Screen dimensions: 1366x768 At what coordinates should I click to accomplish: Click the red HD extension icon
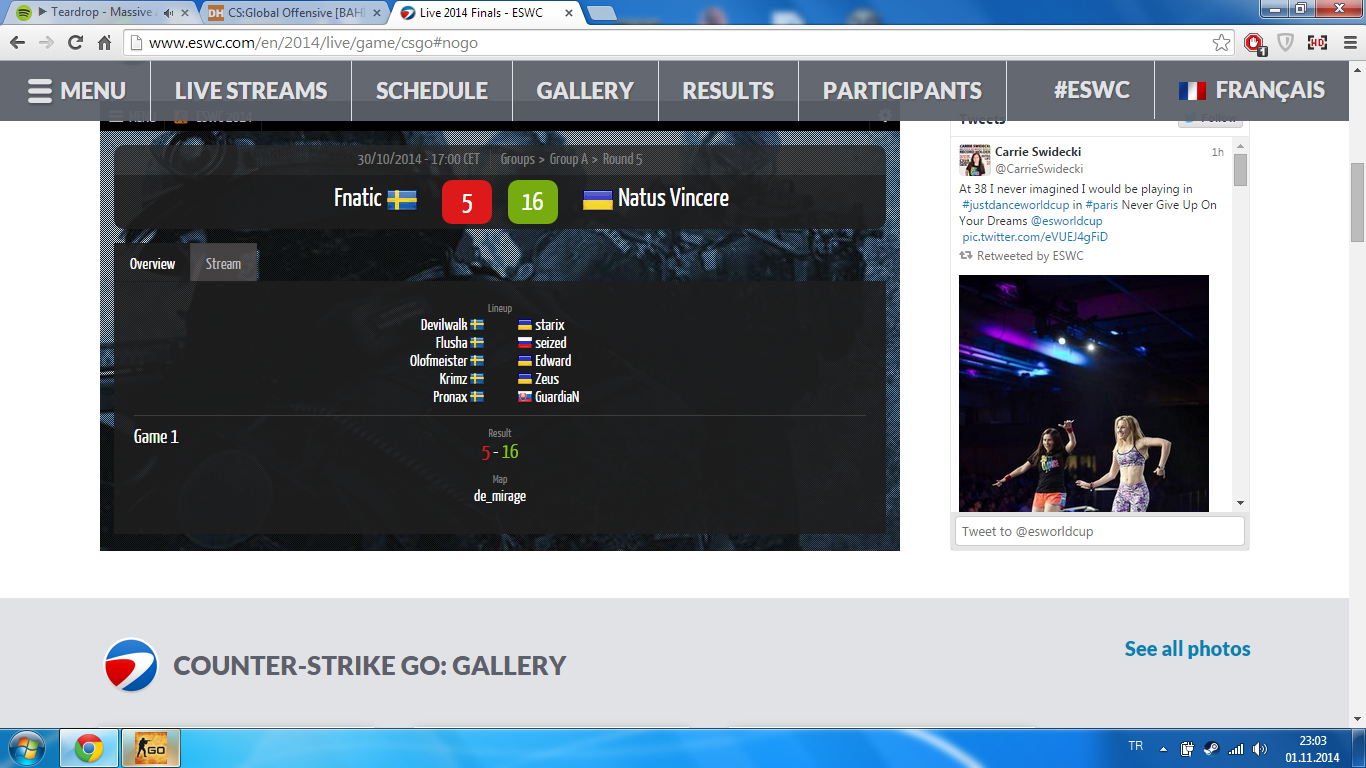[1317, 43]
